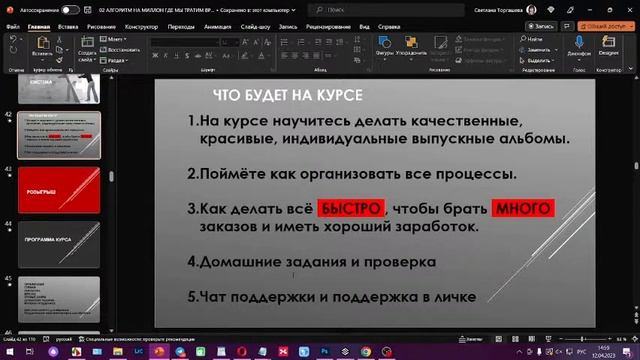640x360 pixels.
Task: Click Найти search in ribbon
Action: tap(531, 39)
